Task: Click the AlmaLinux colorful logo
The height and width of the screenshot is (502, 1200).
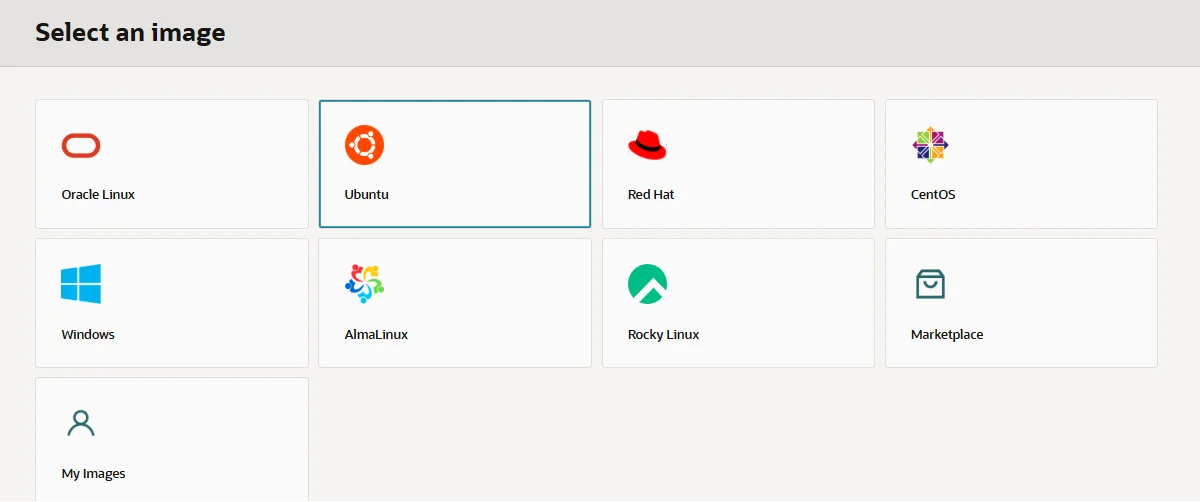Action: coord(364,284)
